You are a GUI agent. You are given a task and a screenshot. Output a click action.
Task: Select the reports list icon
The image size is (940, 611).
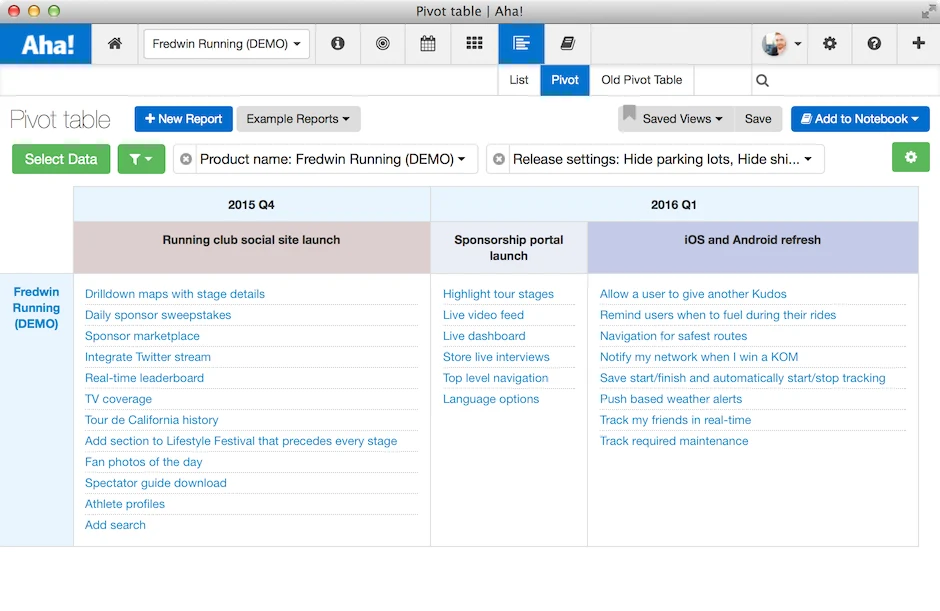[x=521, y=43]
